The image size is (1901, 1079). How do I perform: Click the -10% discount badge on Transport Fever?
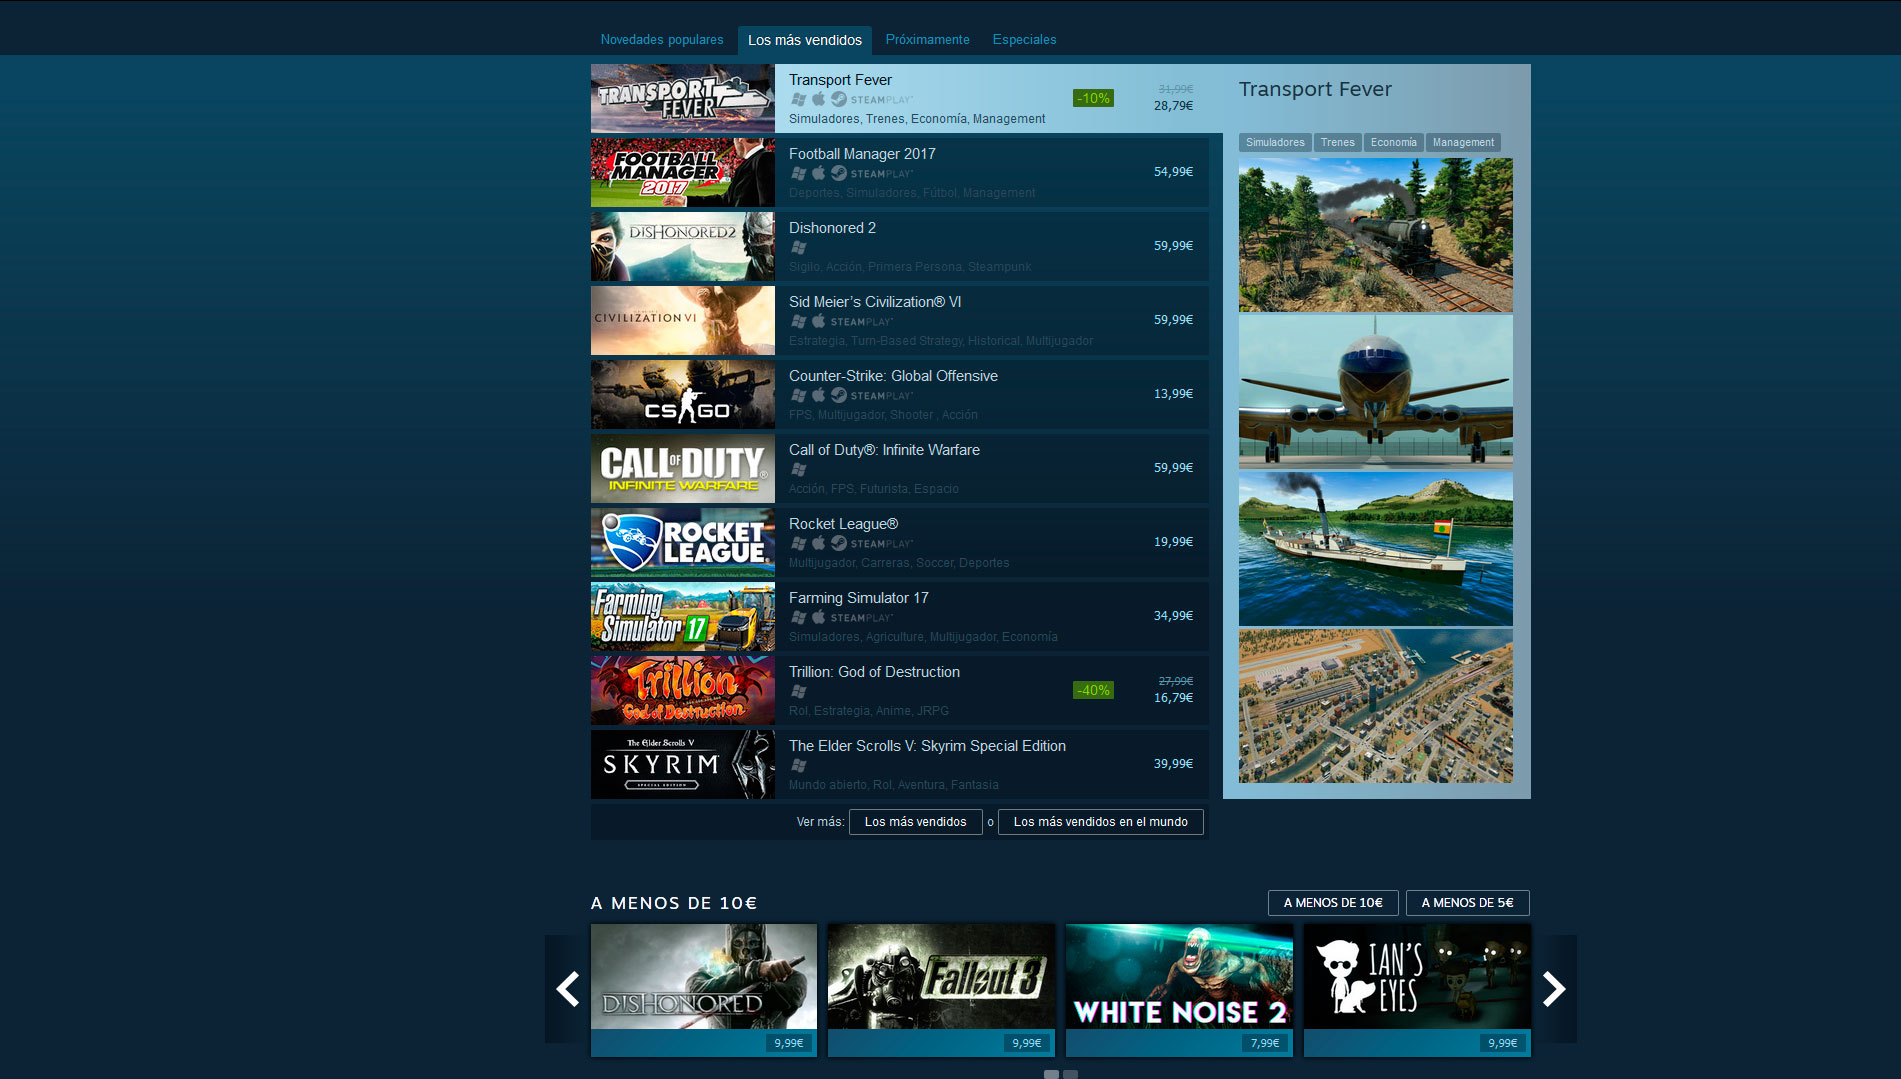click(x=1093, y=98)
